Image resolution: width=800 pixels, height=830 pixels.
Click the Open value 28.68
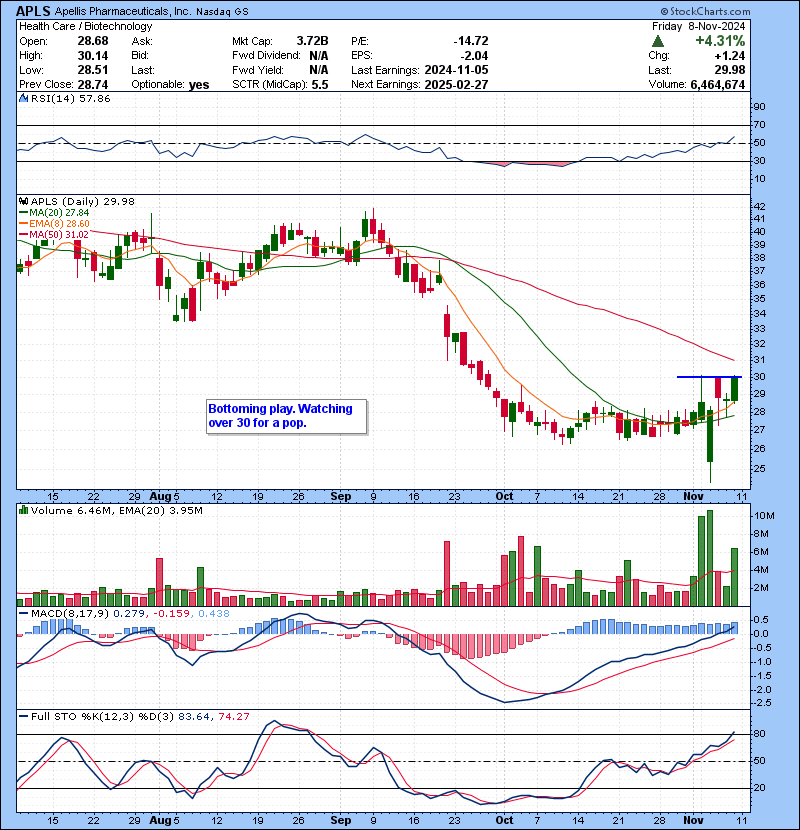tap(93, 41)
